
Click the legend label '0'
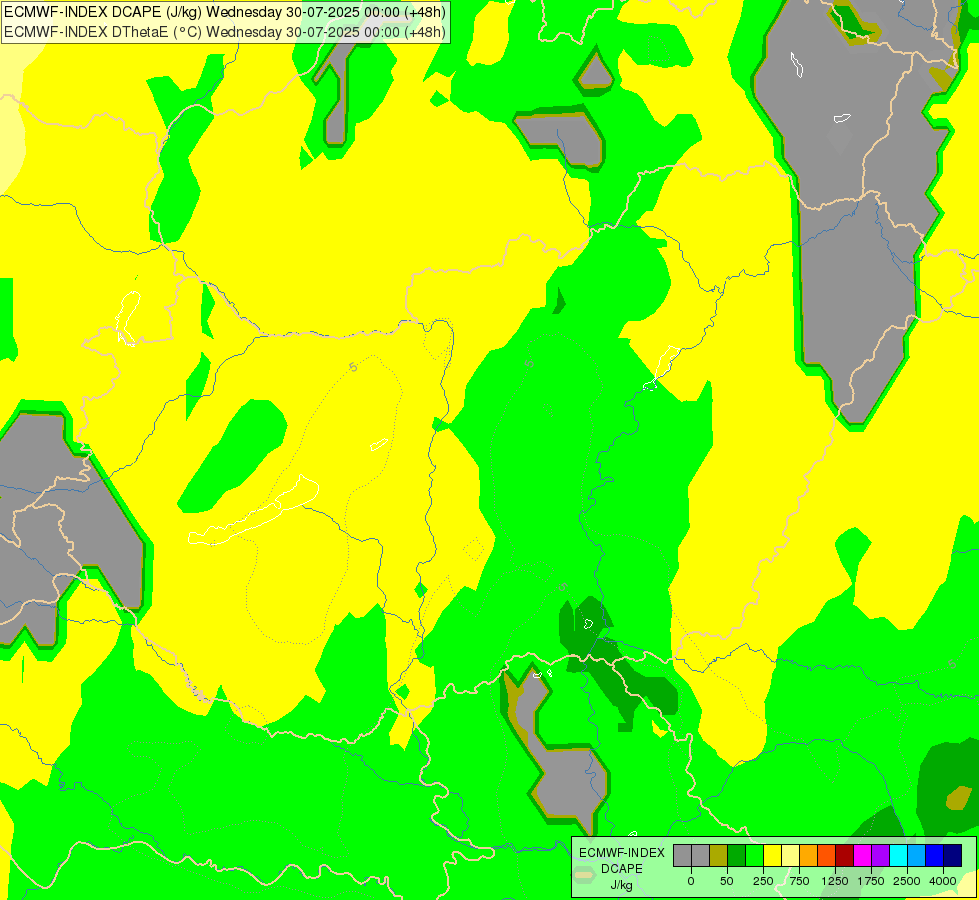691,881
